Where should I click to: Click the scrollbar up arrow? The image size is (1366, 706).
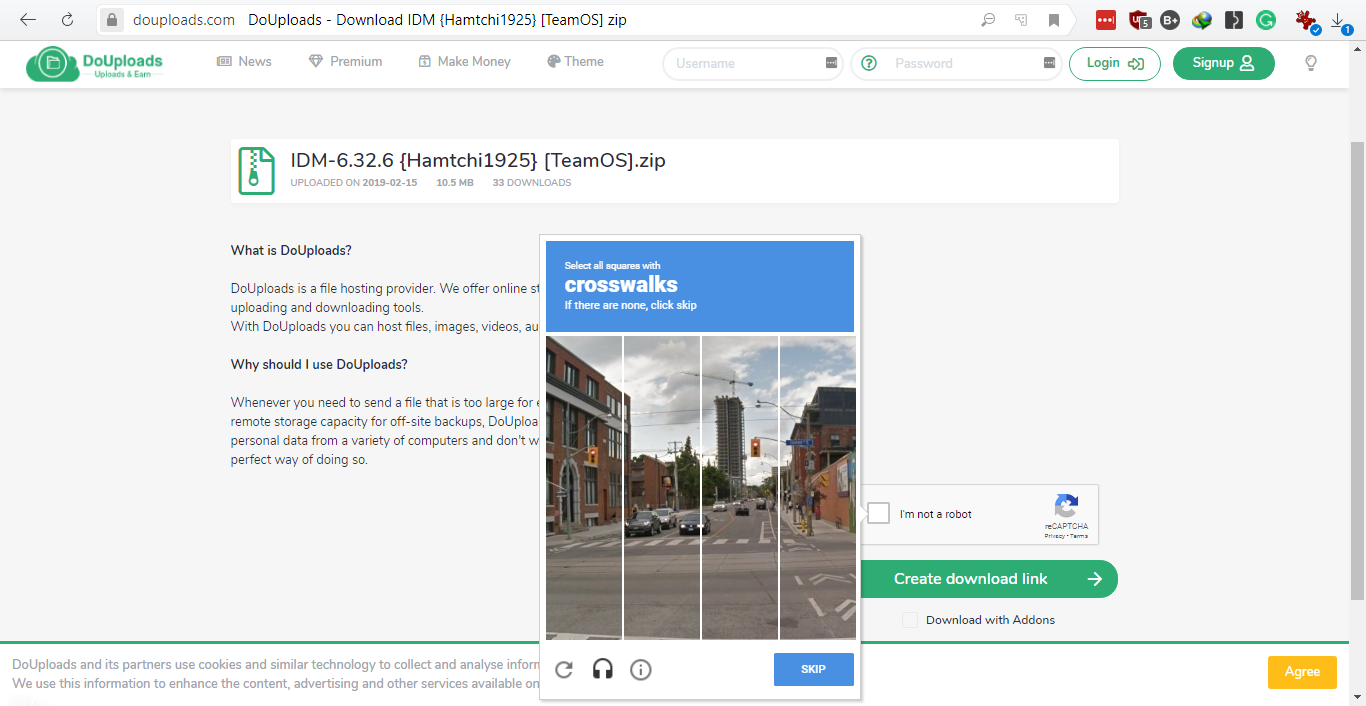pyautogui.click(x=1357, y=49)
